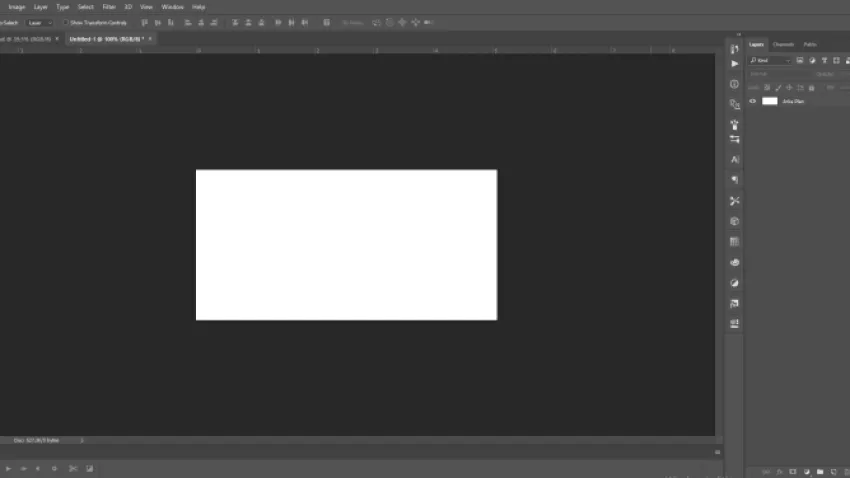Open the Paragraph panel icon
Viewport: 850px width, 478px height.
click(735, 180)
